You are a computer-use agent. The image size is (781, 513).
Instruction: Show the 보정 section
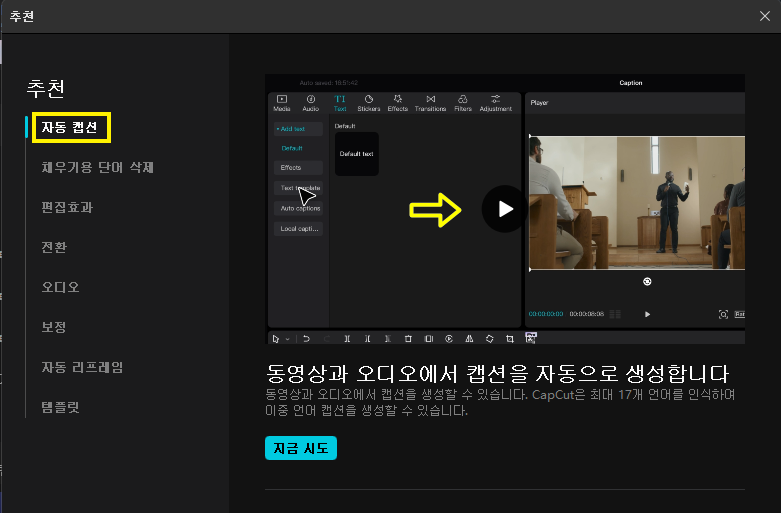pyautogui.click(x=54, y=327)
